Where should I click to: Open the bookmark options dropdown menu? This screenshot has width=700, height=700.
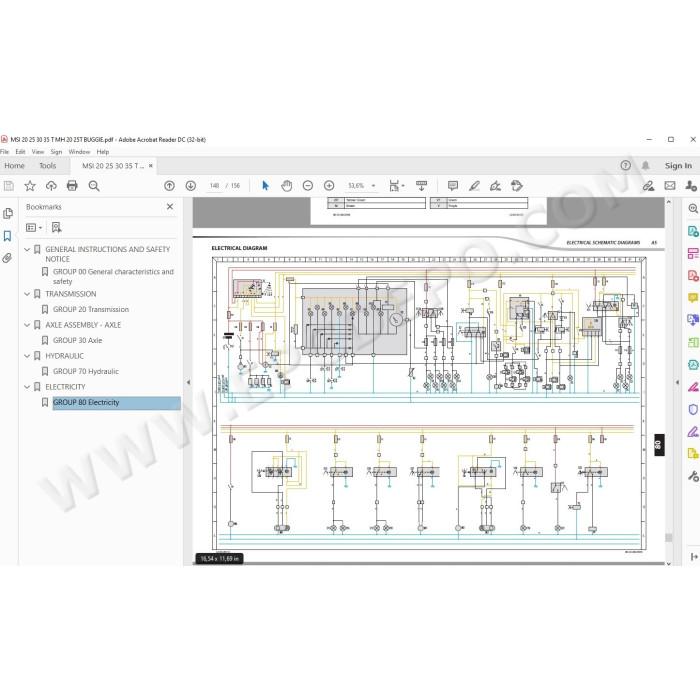click(34, 228)
